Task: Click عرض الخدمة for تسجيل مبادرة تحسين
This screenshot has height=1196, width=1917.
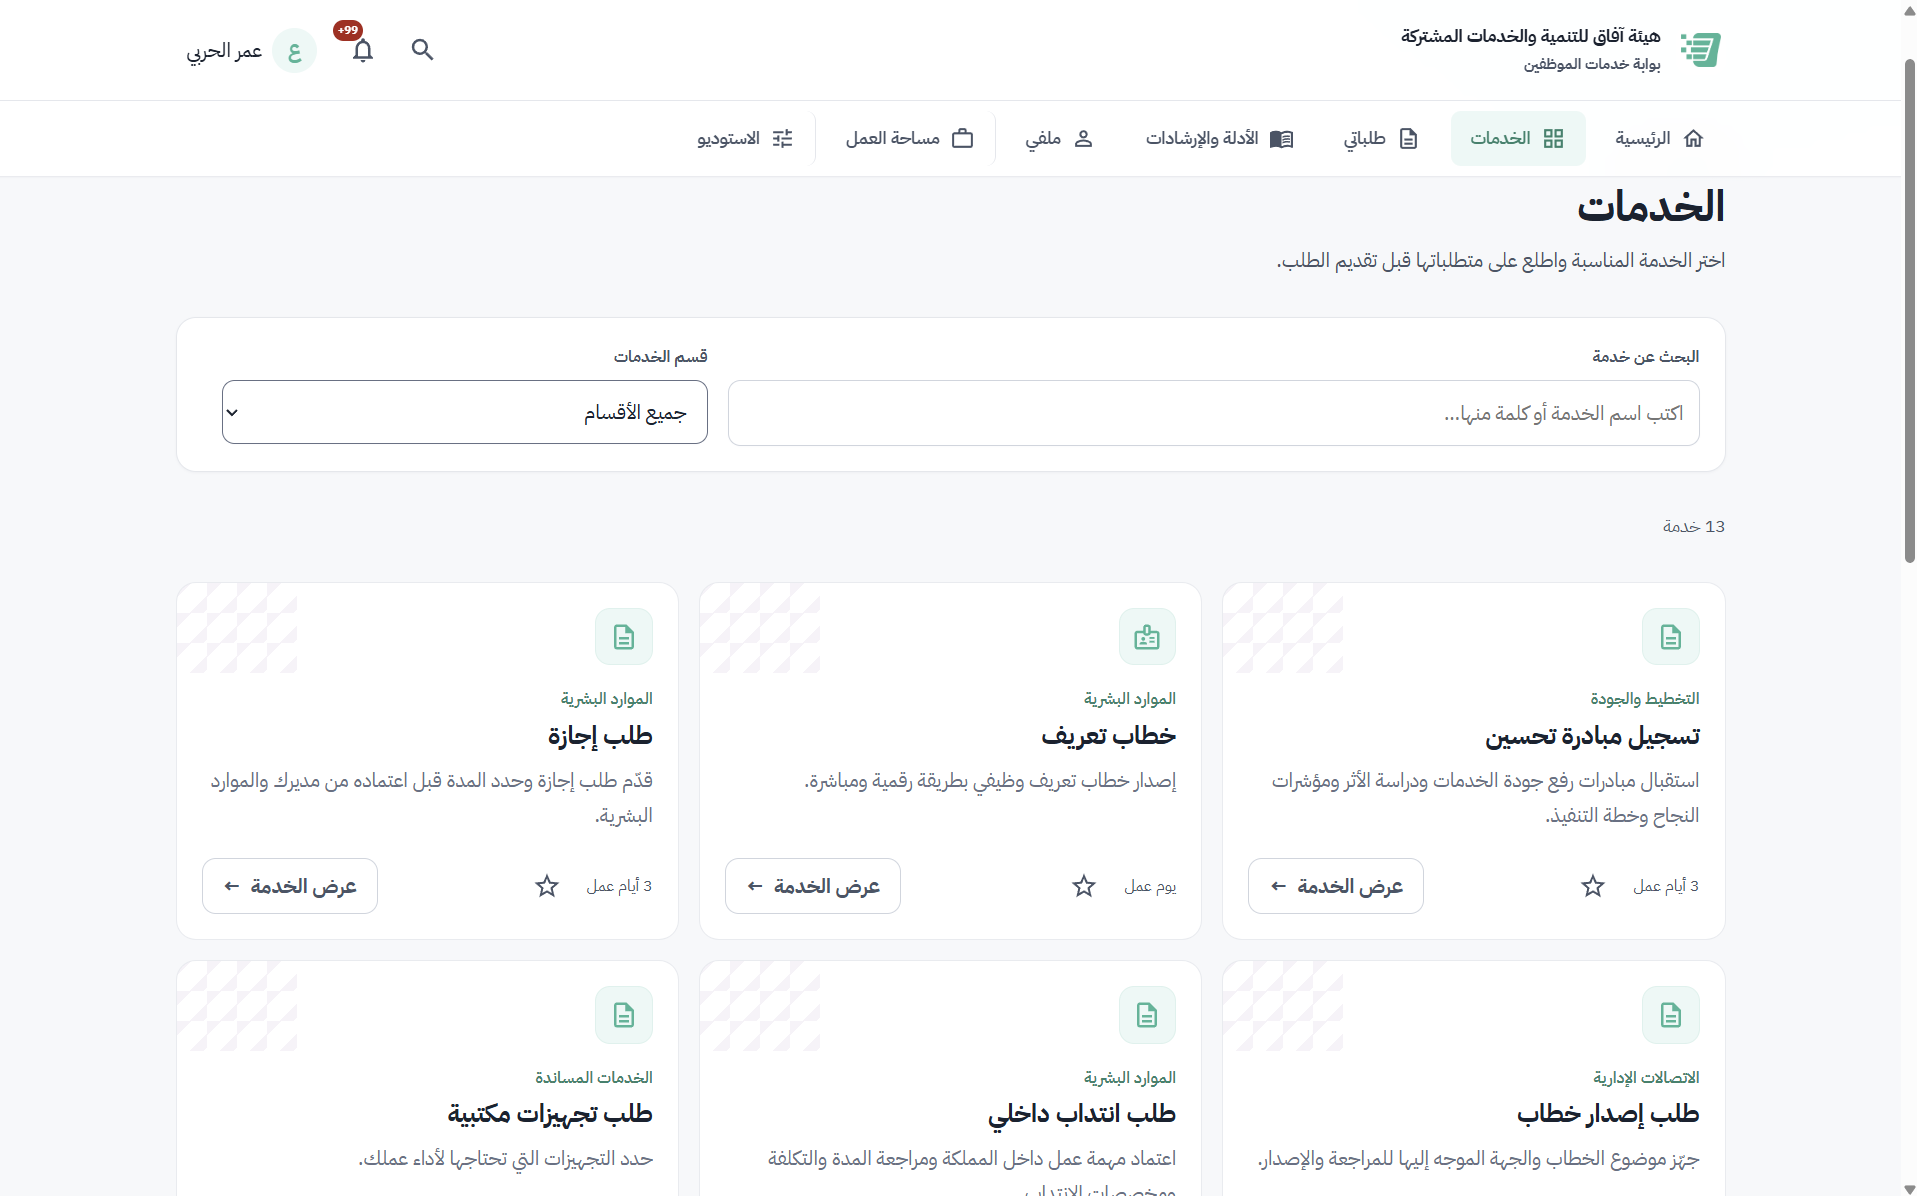Action: [1336, 886]
